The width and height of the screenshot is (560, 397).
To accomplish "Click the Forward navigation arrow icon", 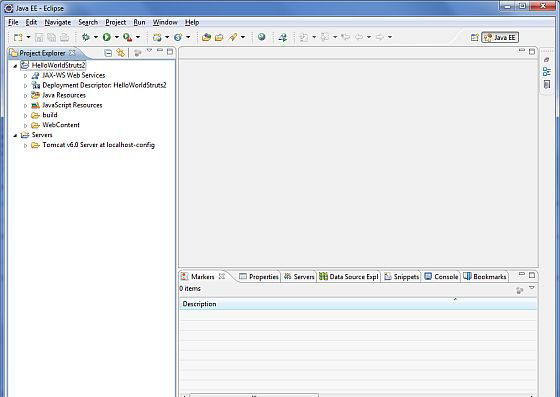I will pyautogui.click(x=380, y=37).
